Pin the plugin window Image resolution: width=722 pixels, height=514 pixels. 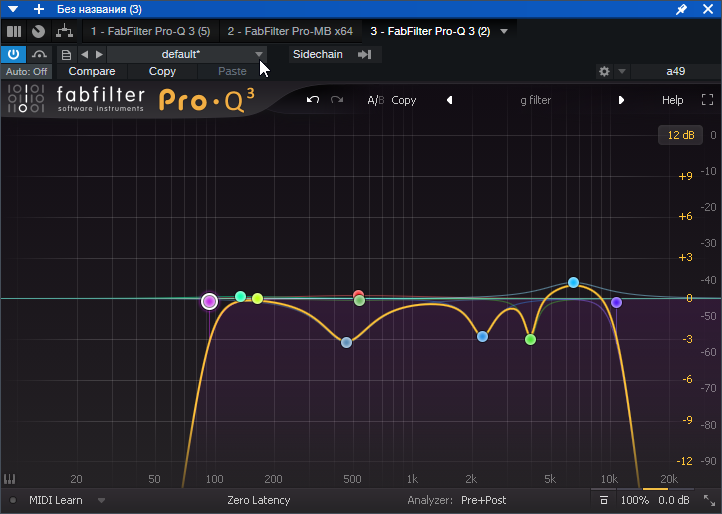[681, 9]
